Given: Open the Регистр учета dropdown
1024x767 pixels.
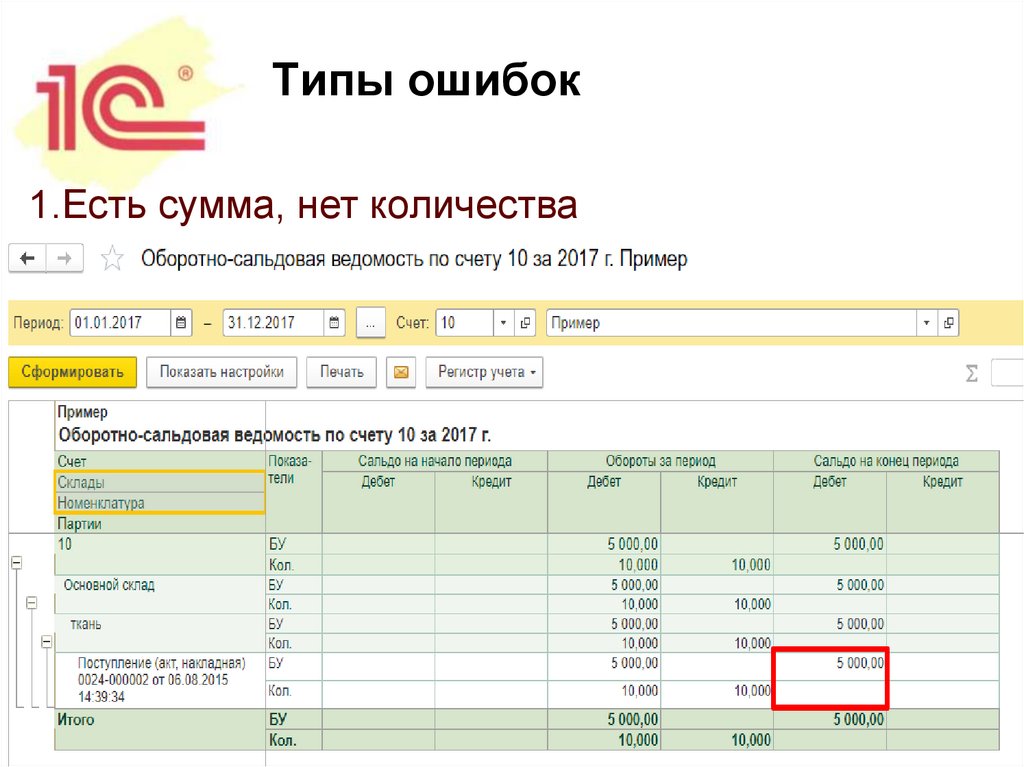Looking at the screenshot, I should (x=485, y=372).
